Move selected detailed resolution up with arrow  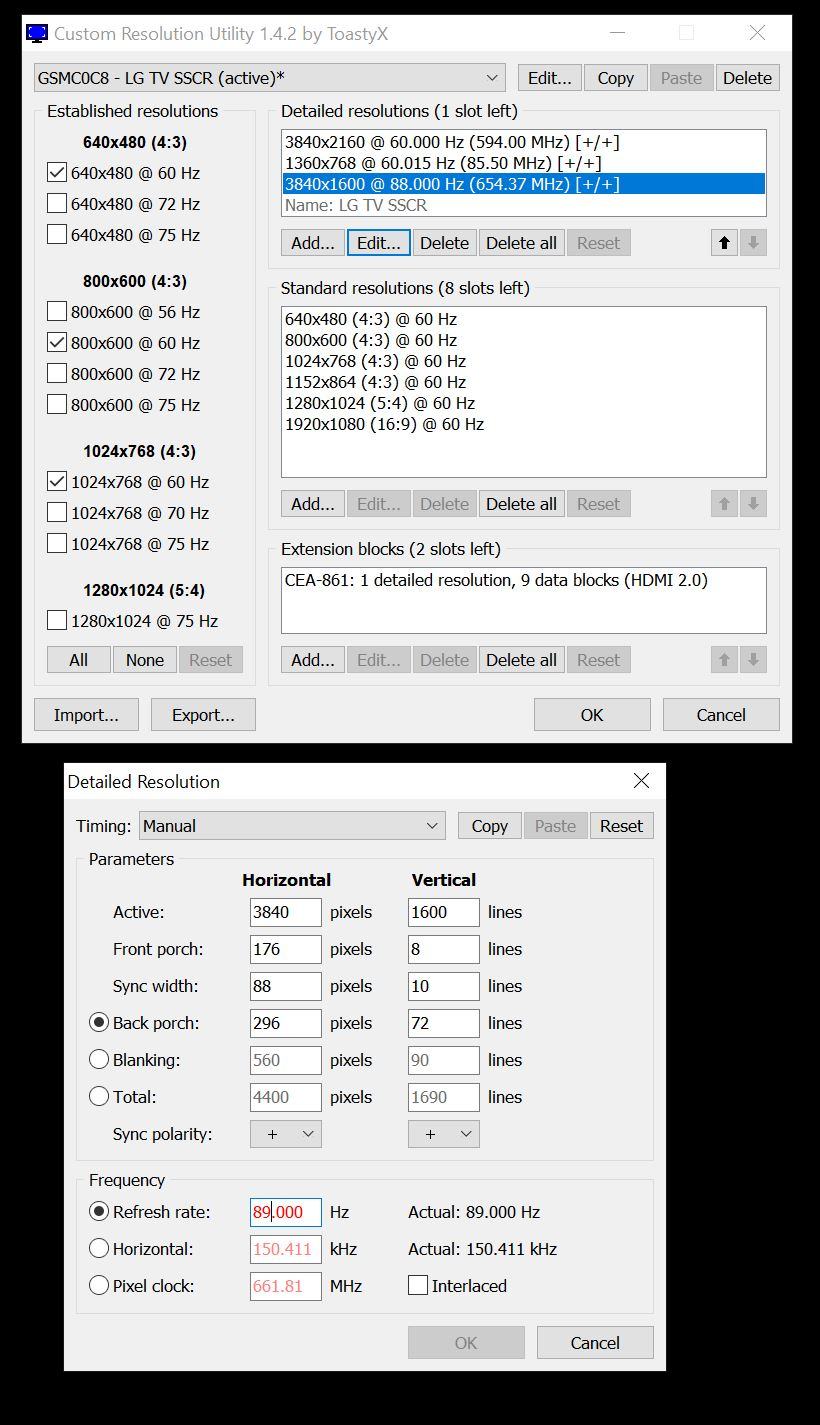724,243
